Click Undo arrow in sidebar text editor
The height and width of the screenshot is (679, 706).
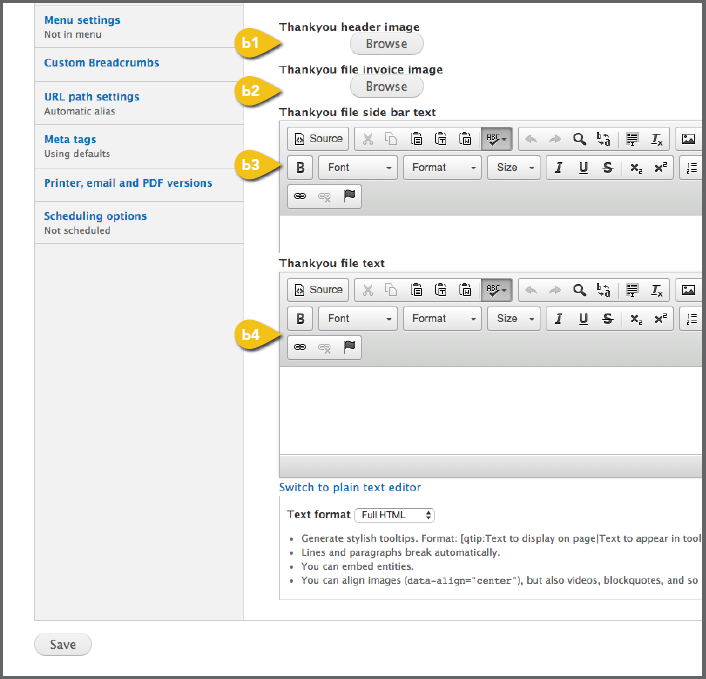(x=531, y=139)
